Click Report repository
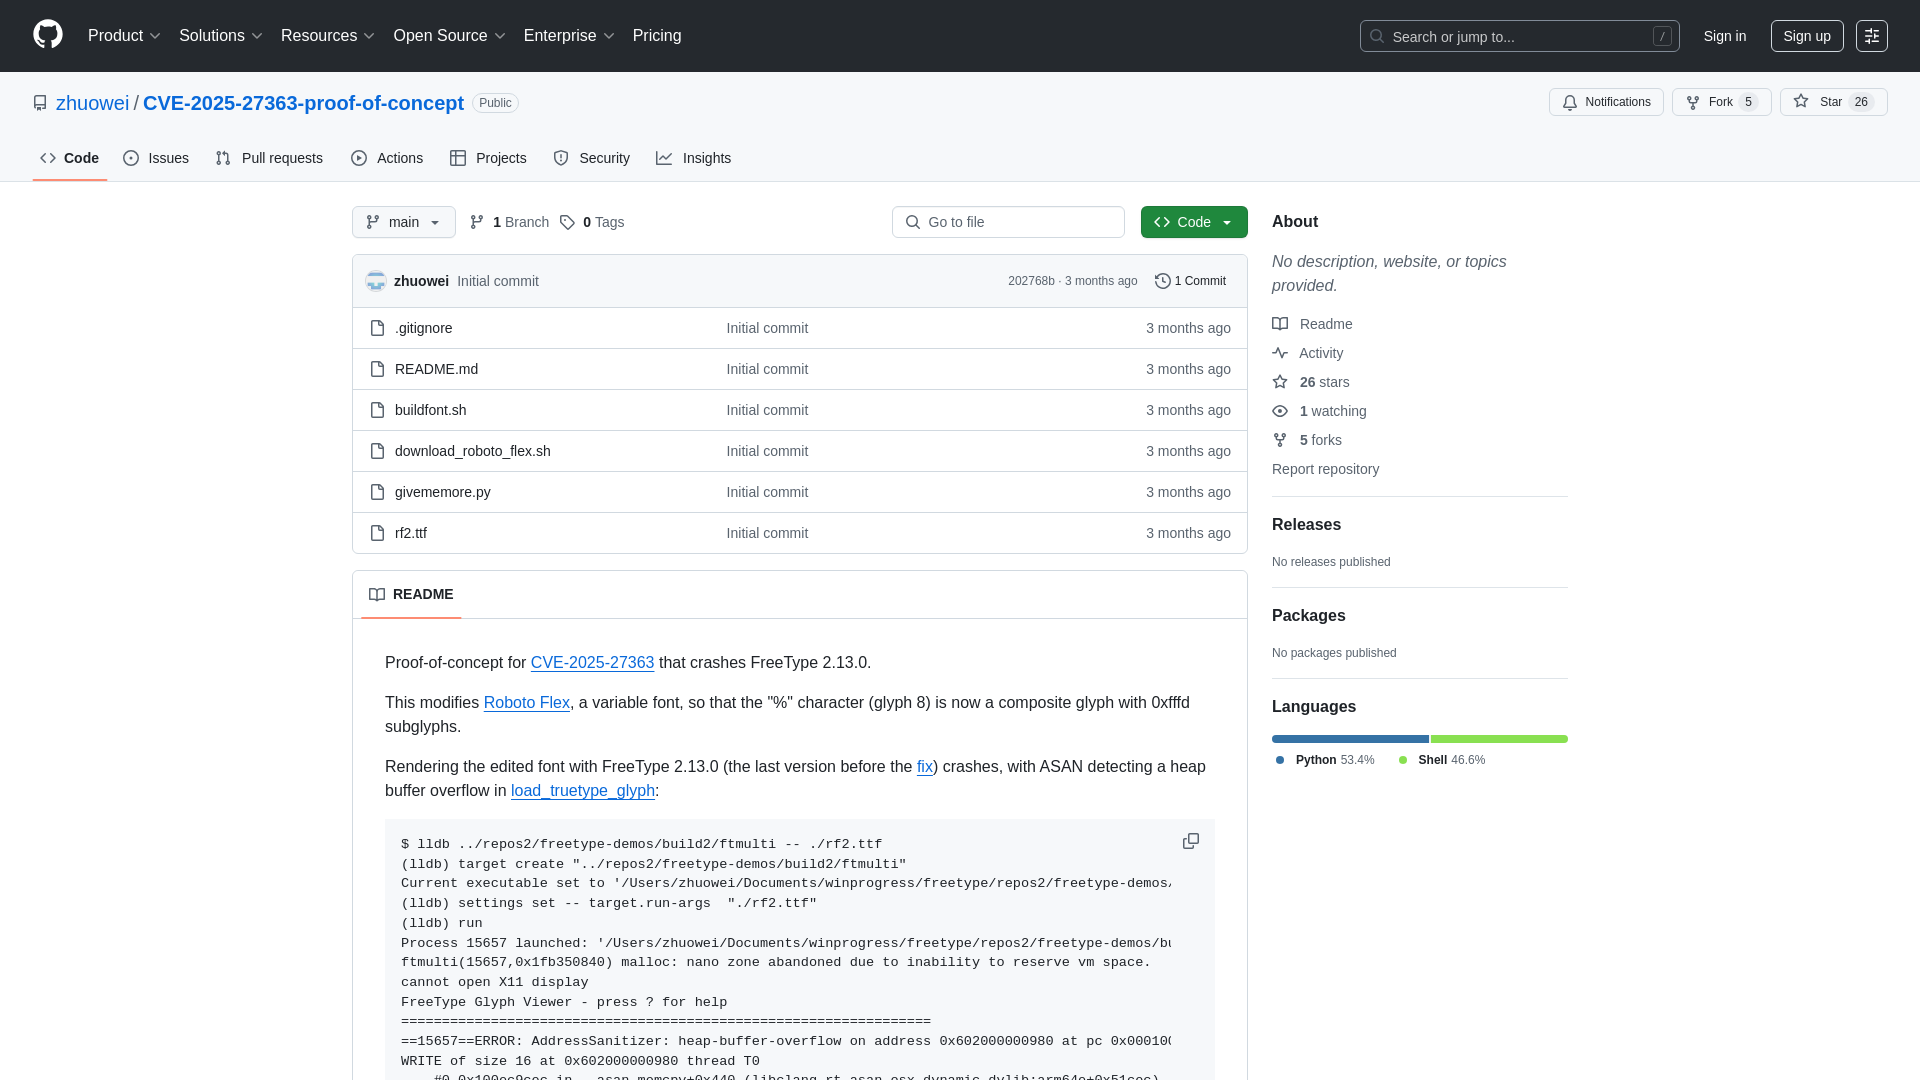1920x1080 pixels. click(x=1325, y=469)
